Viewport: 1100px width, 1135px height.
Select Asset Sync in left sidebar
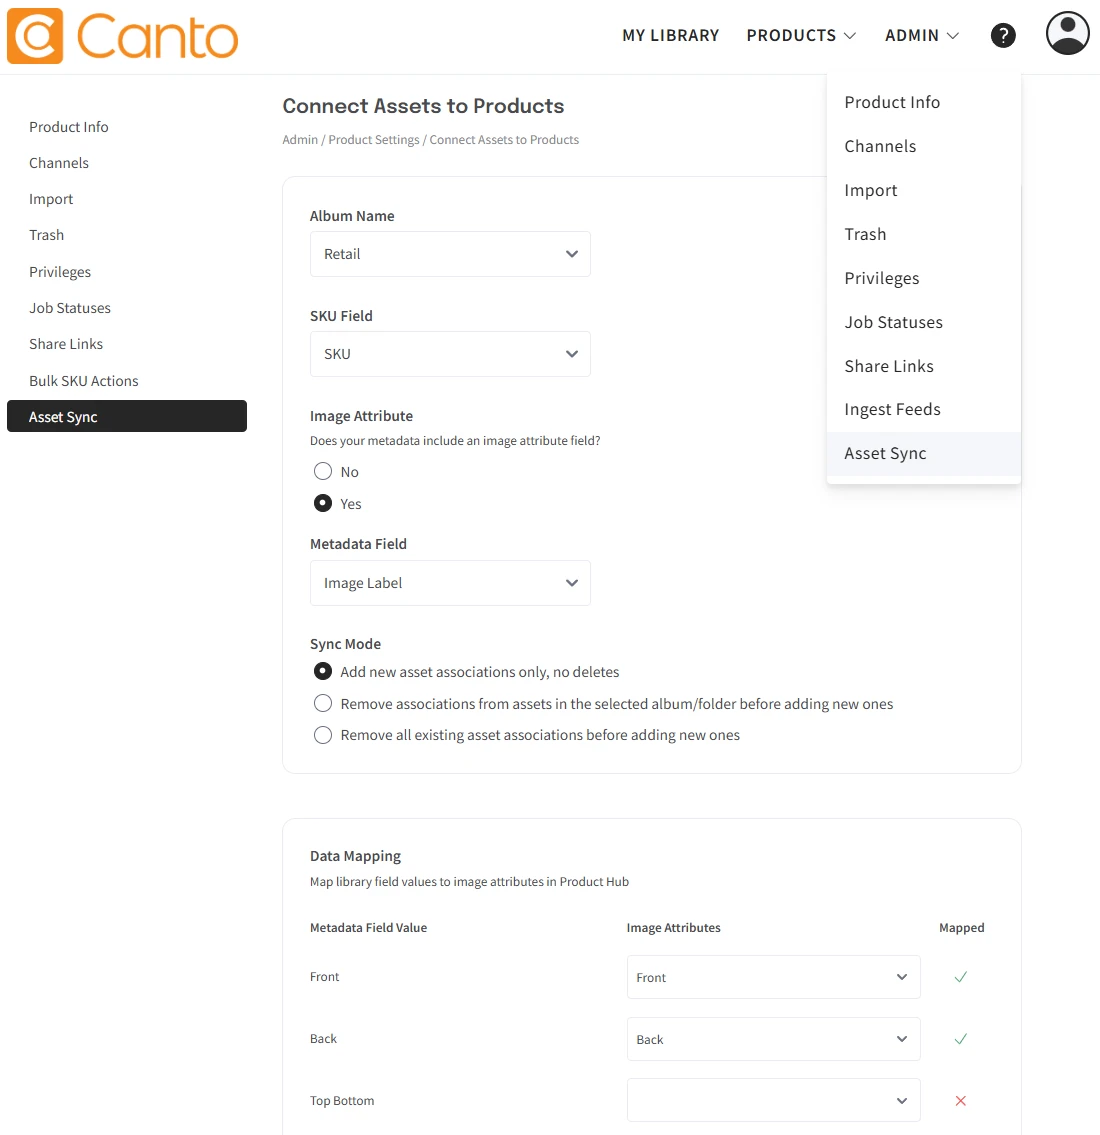[x=127, y=416]
